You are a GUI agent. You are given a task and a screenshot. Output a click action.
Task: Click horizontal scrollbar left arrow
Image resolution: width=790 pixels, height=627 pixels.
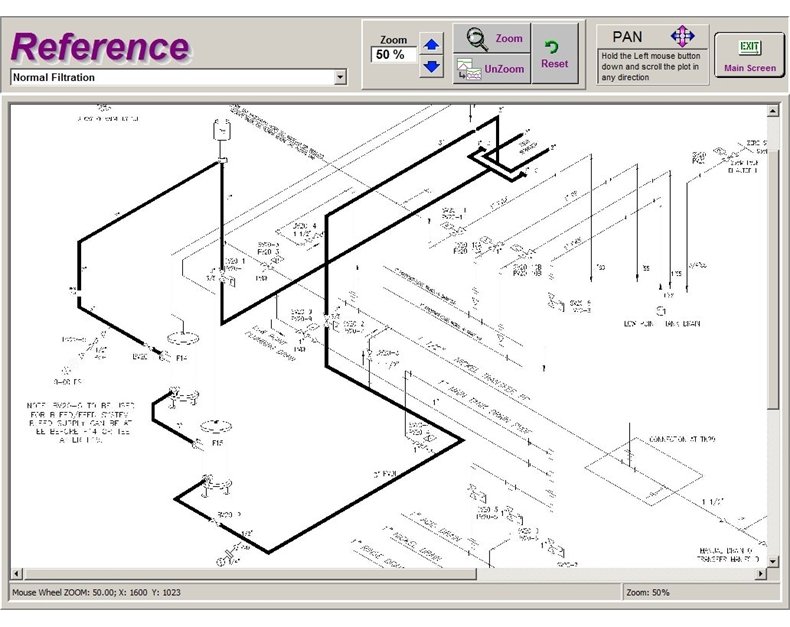18,573
